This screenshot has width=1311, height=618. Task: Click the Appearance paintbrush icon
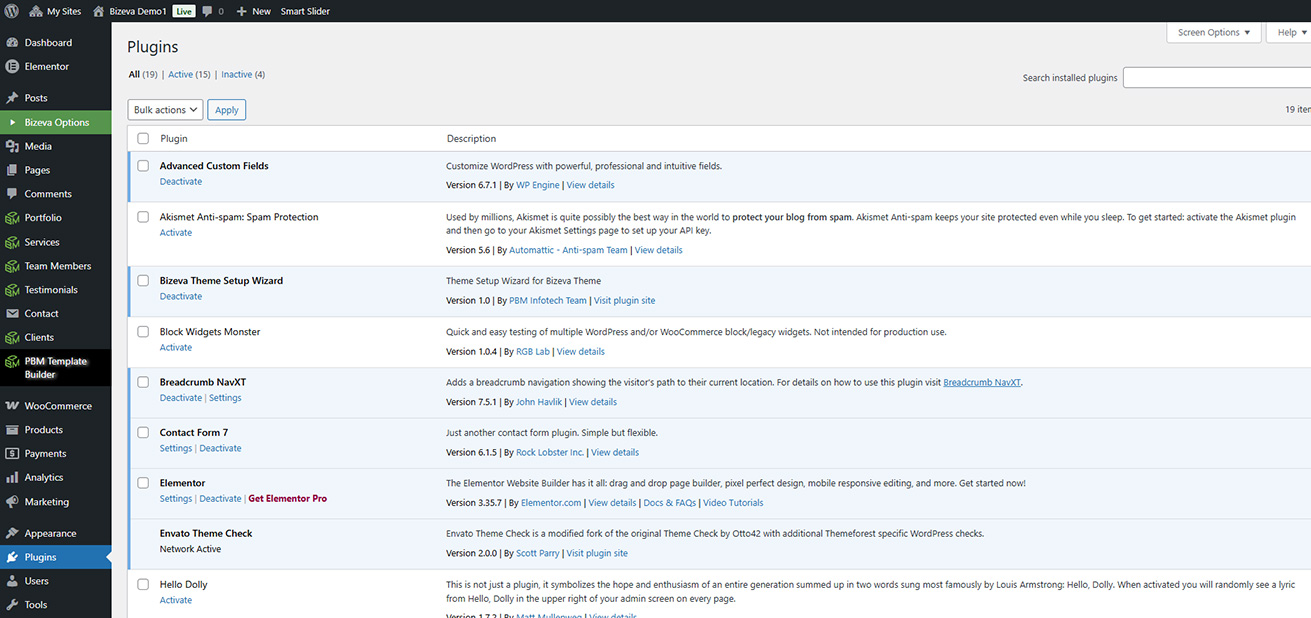12,534
